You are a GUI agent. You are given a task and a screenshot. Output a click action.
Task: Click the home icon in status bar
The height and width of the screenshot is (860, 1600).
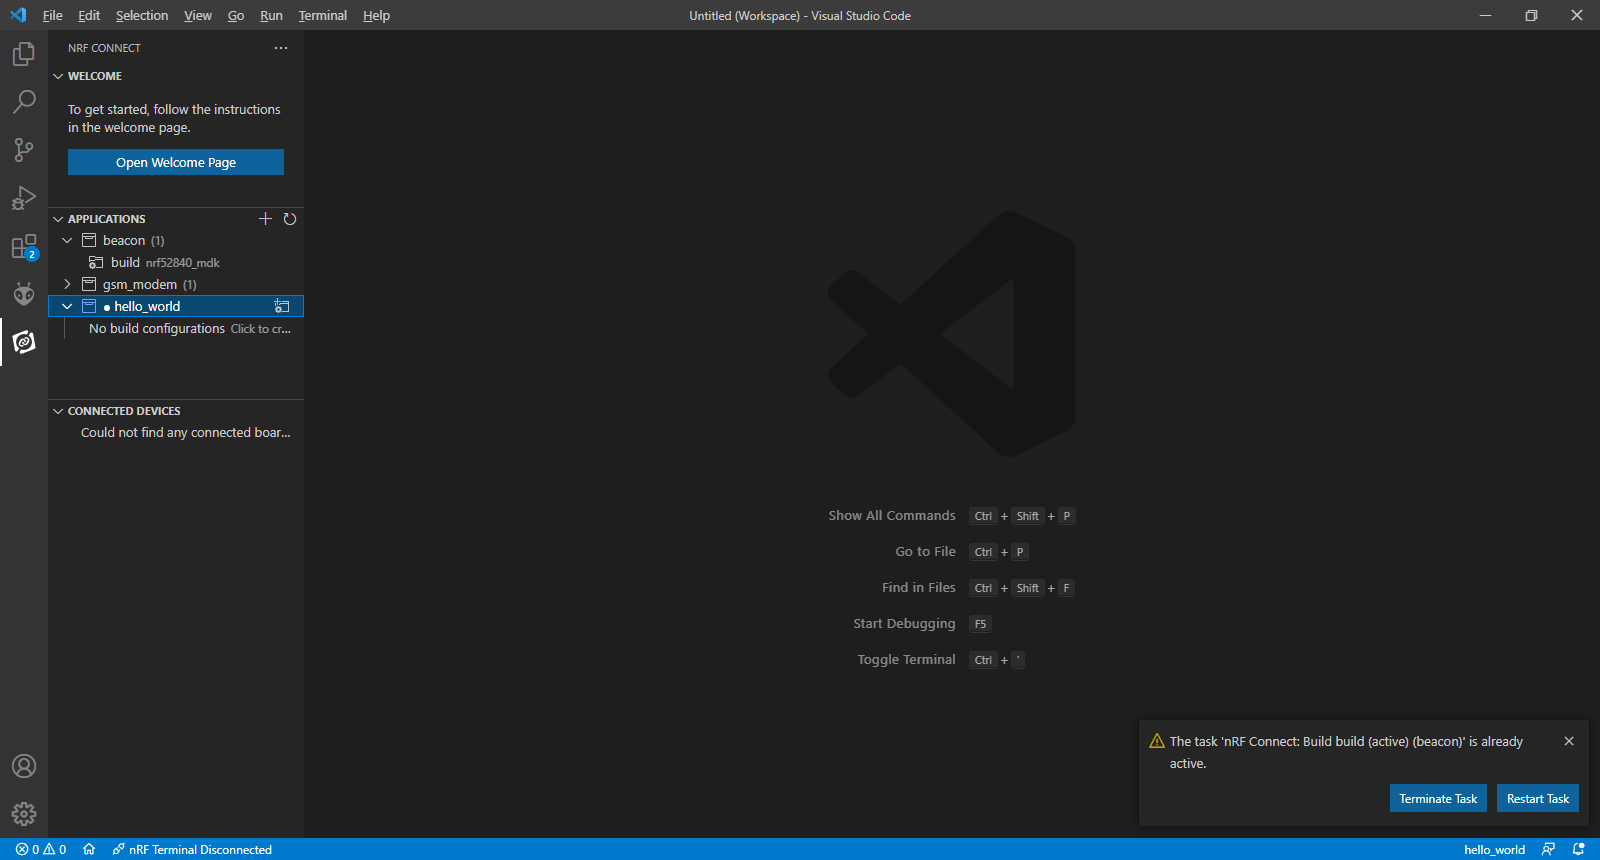89,850
